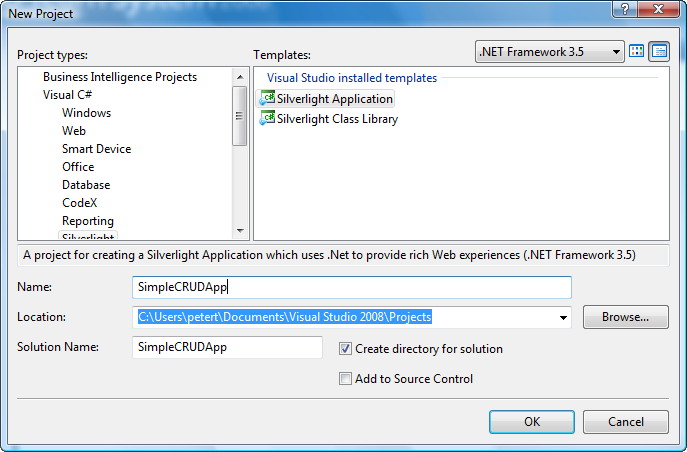The image size is (687, 452).
Task: Select the Silverlight Application template label
Action: click(x=334, y=99)
